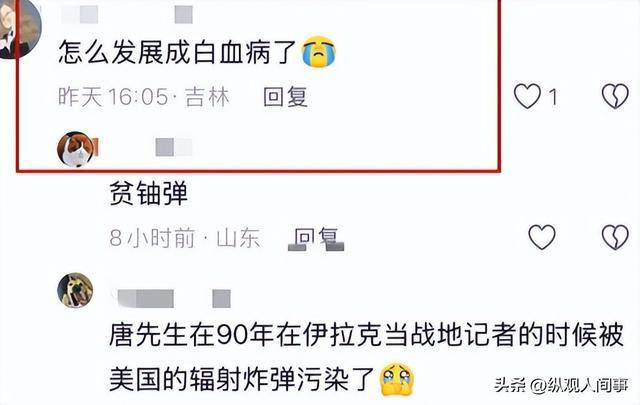Select the reply text 贫铀弹
The image size is (640, 405).
coord(149,193)
